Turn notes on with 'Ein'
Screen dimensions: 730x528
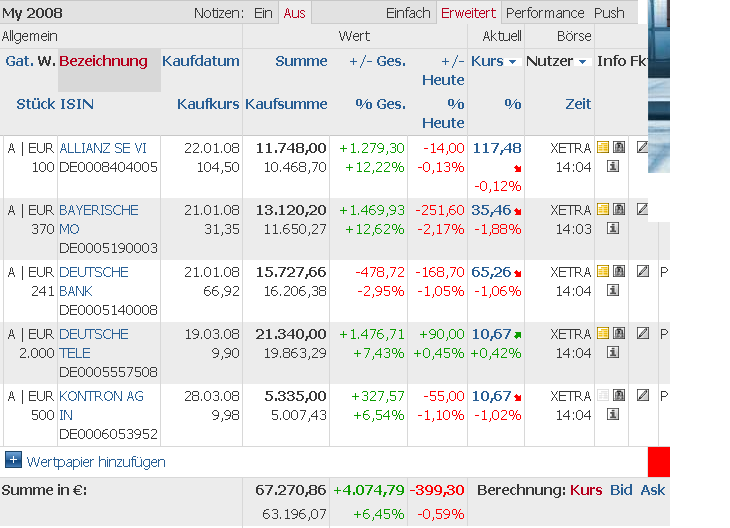click(263, 13)
